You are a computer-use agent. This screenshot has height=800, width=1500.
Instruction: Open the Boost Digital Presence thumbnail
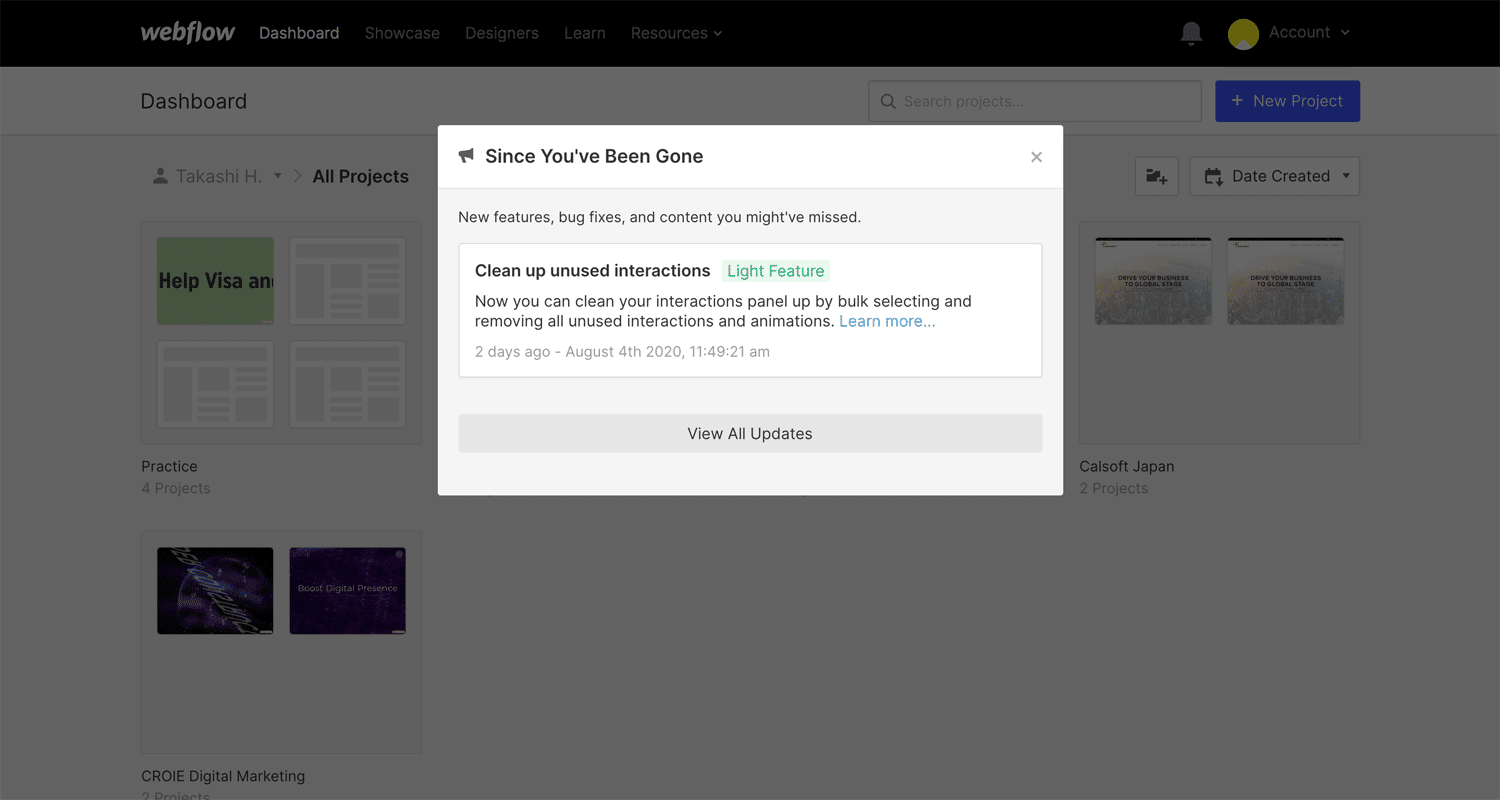point(348,590)
